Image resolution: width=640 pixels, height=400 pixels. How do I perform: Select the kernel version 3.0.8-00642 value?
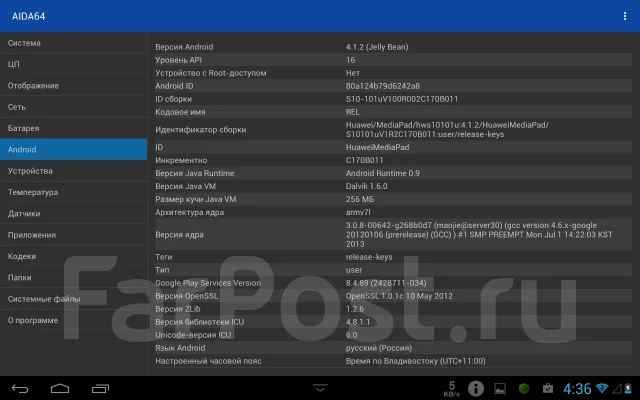point(479,235)
